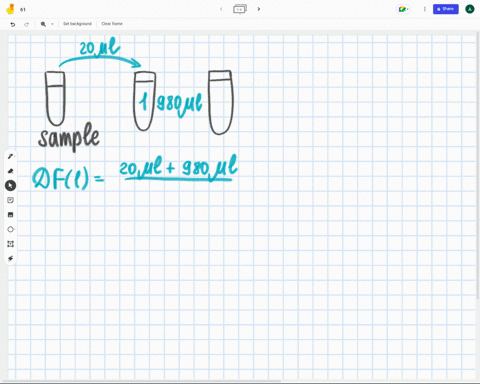
Task: Click the handwritten 'sample' label
Action: pos(69,137)
